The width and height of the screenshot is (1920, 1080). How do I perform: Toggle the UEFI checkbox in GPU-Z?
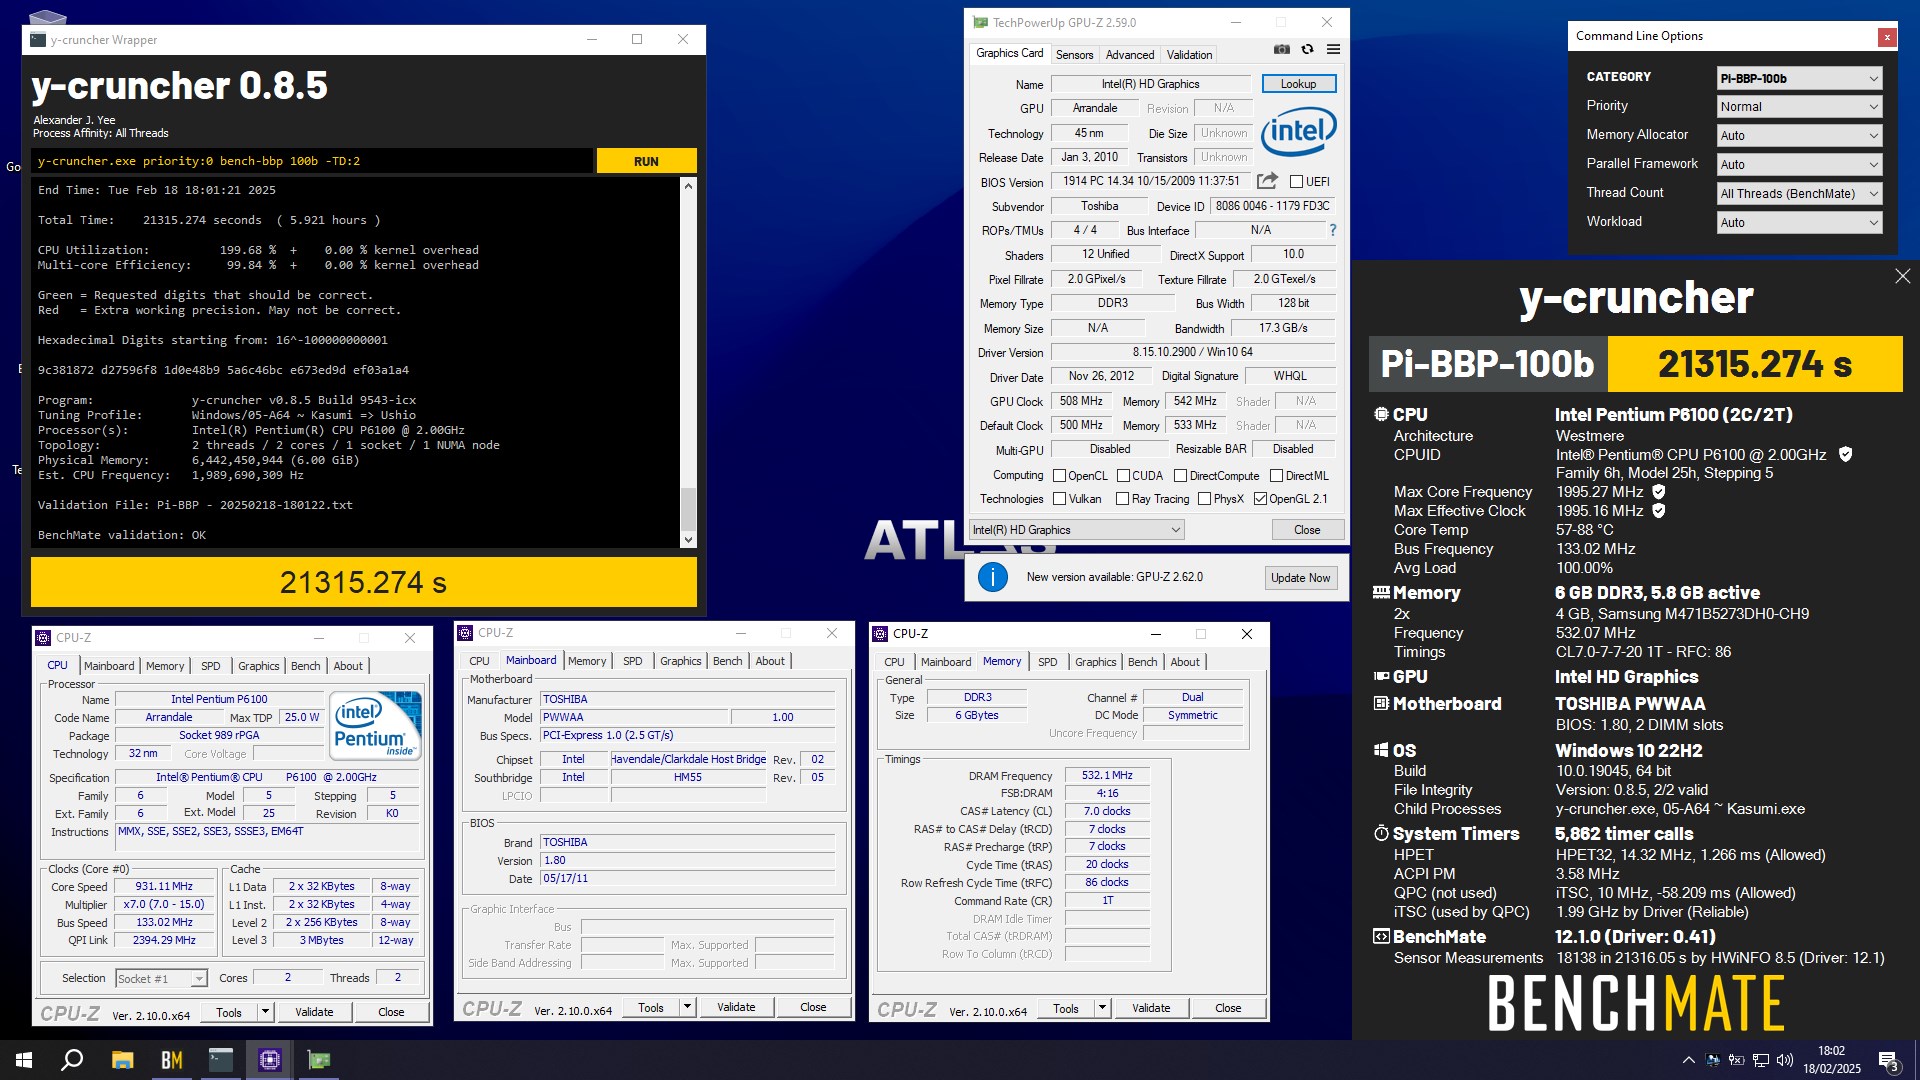pyautogui.click(x=1296, y=182)
